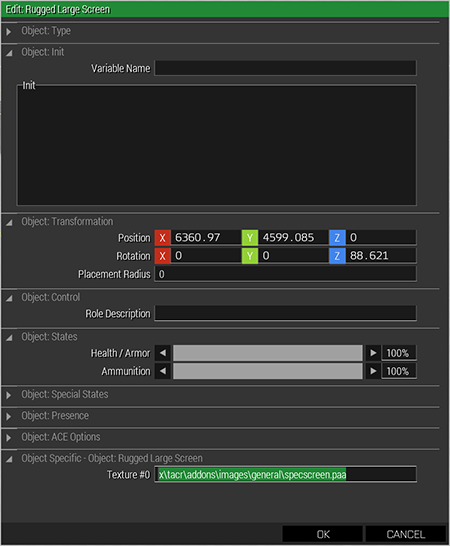Select the Position X value field
Image resolution: width=450 pixels, height=546 pixels.
[206, 237]
